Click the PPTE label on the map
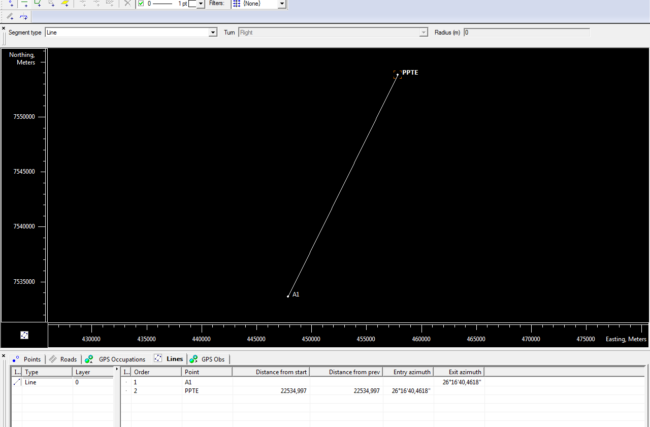The width and height of the screenshot is (650, 427). 410,73
